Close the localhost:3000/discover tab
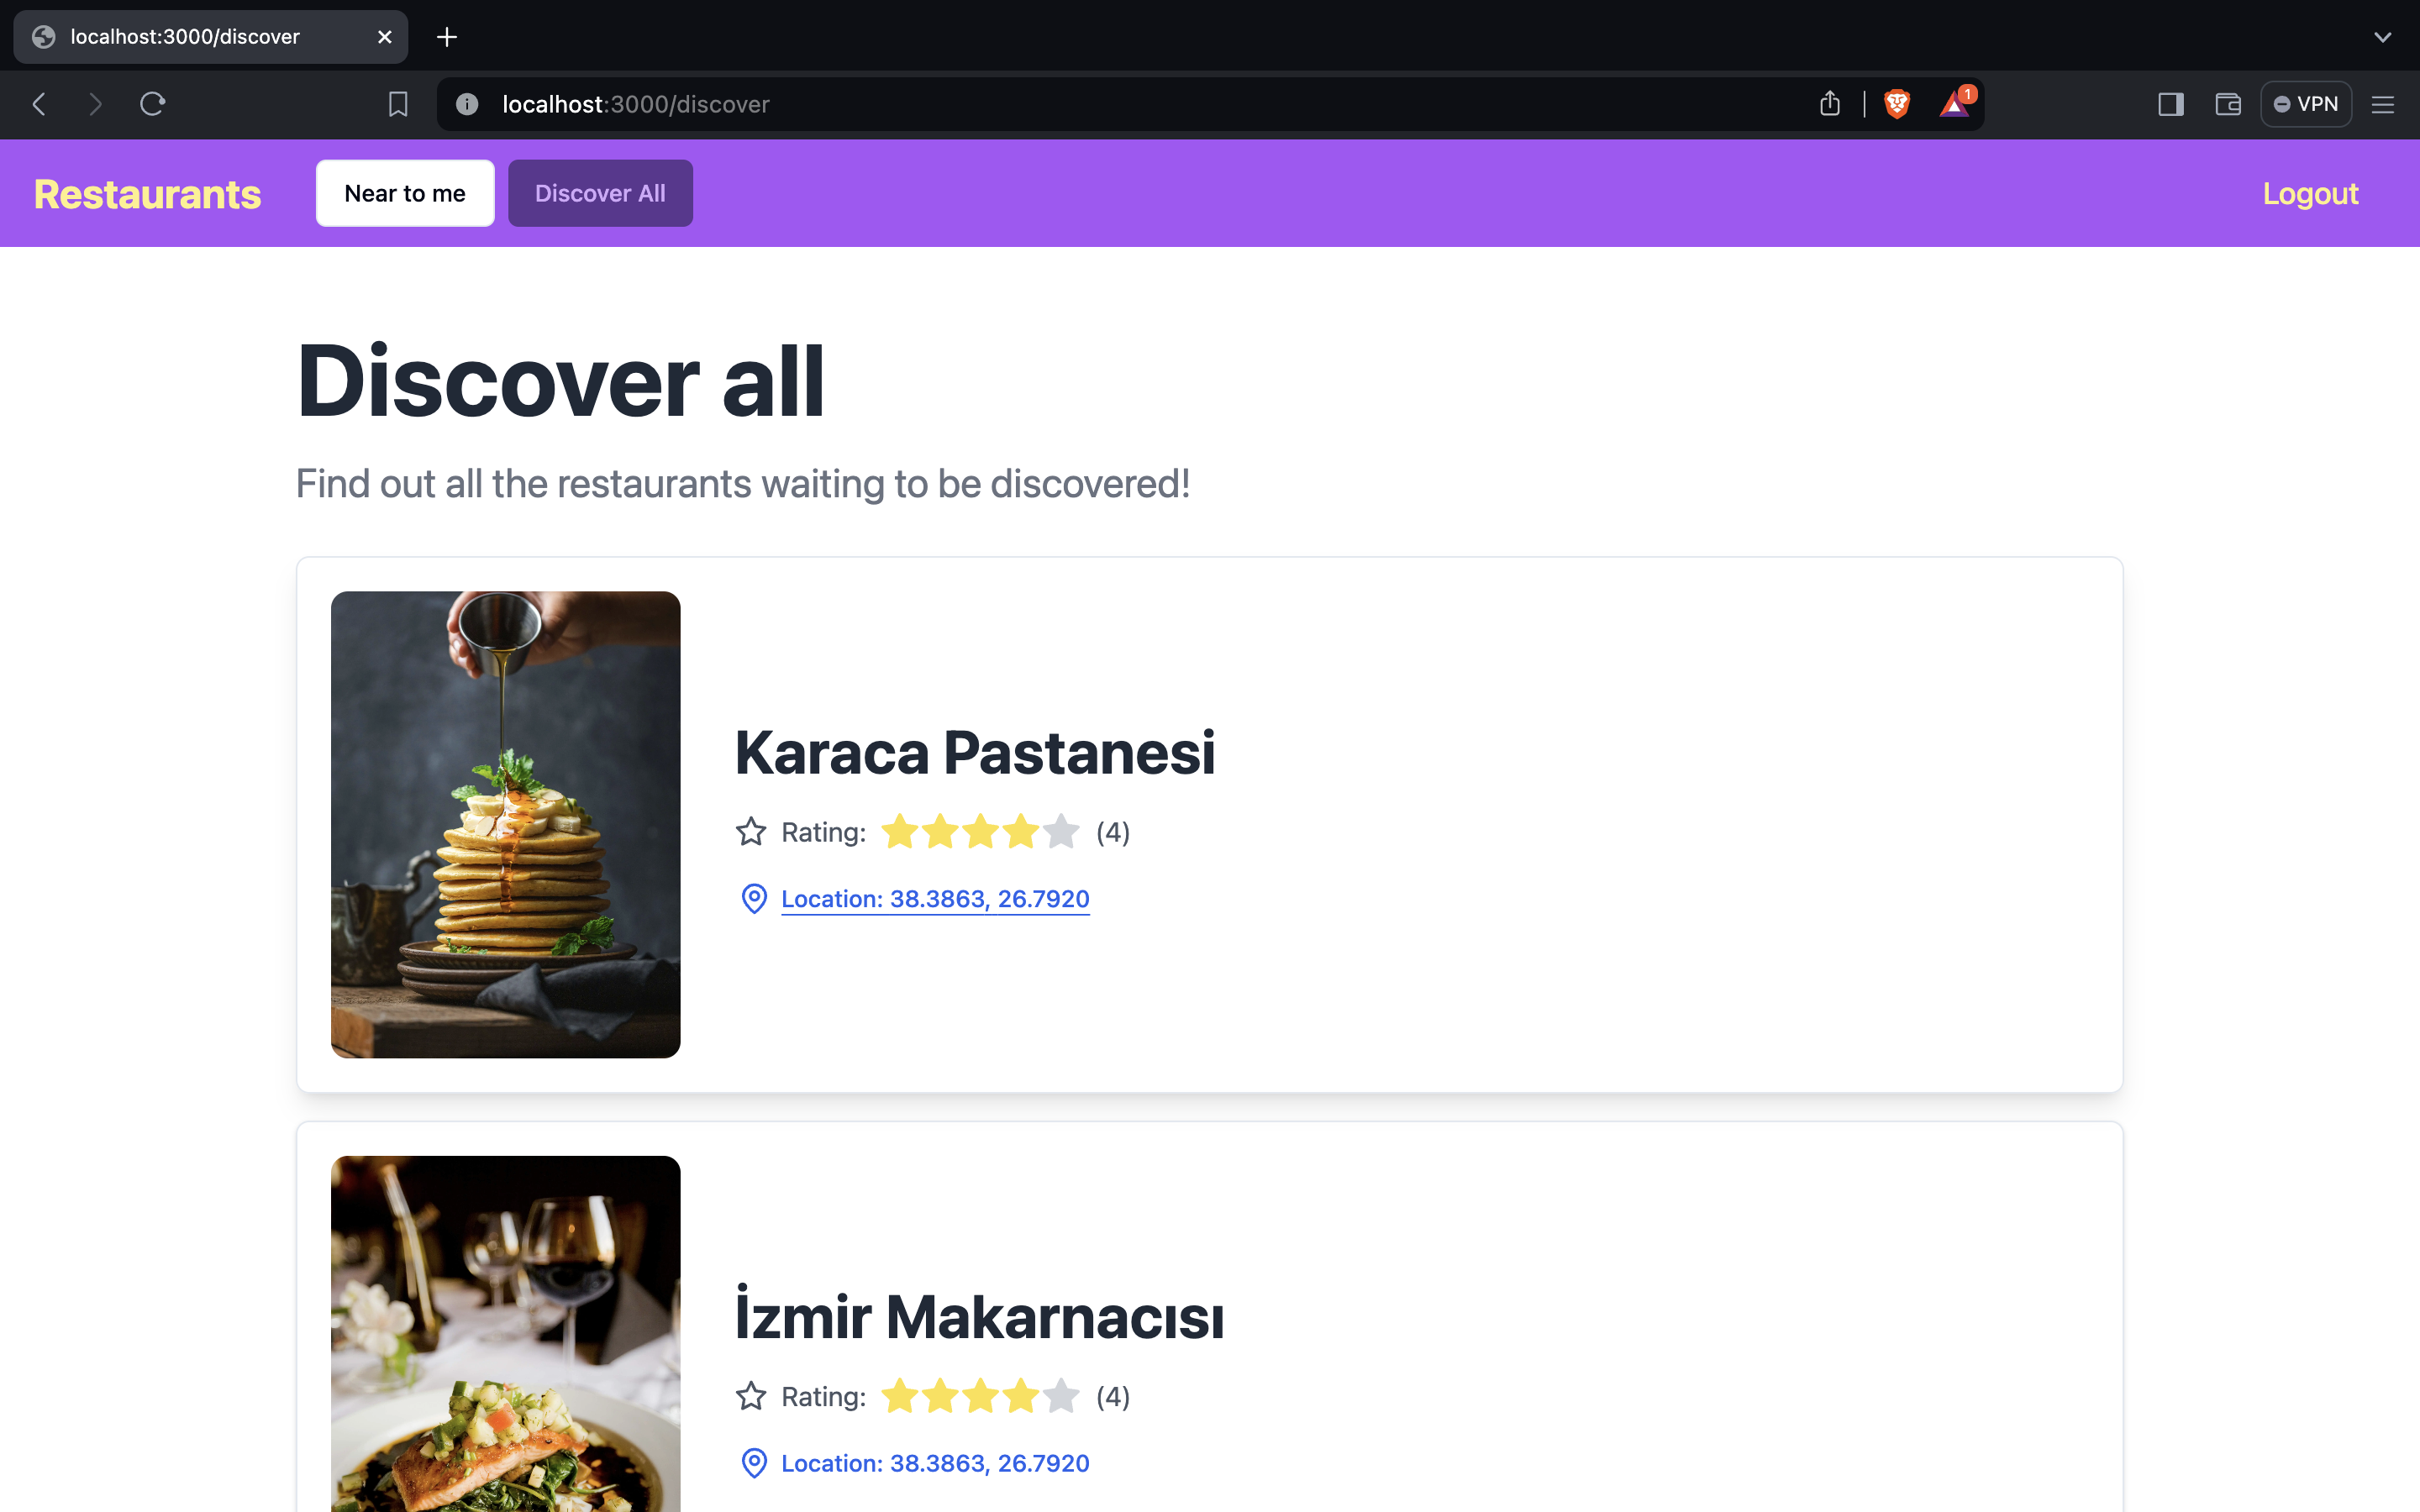Image resolution: width=2420 pixels, height=1512 pixels. [385, 37]
